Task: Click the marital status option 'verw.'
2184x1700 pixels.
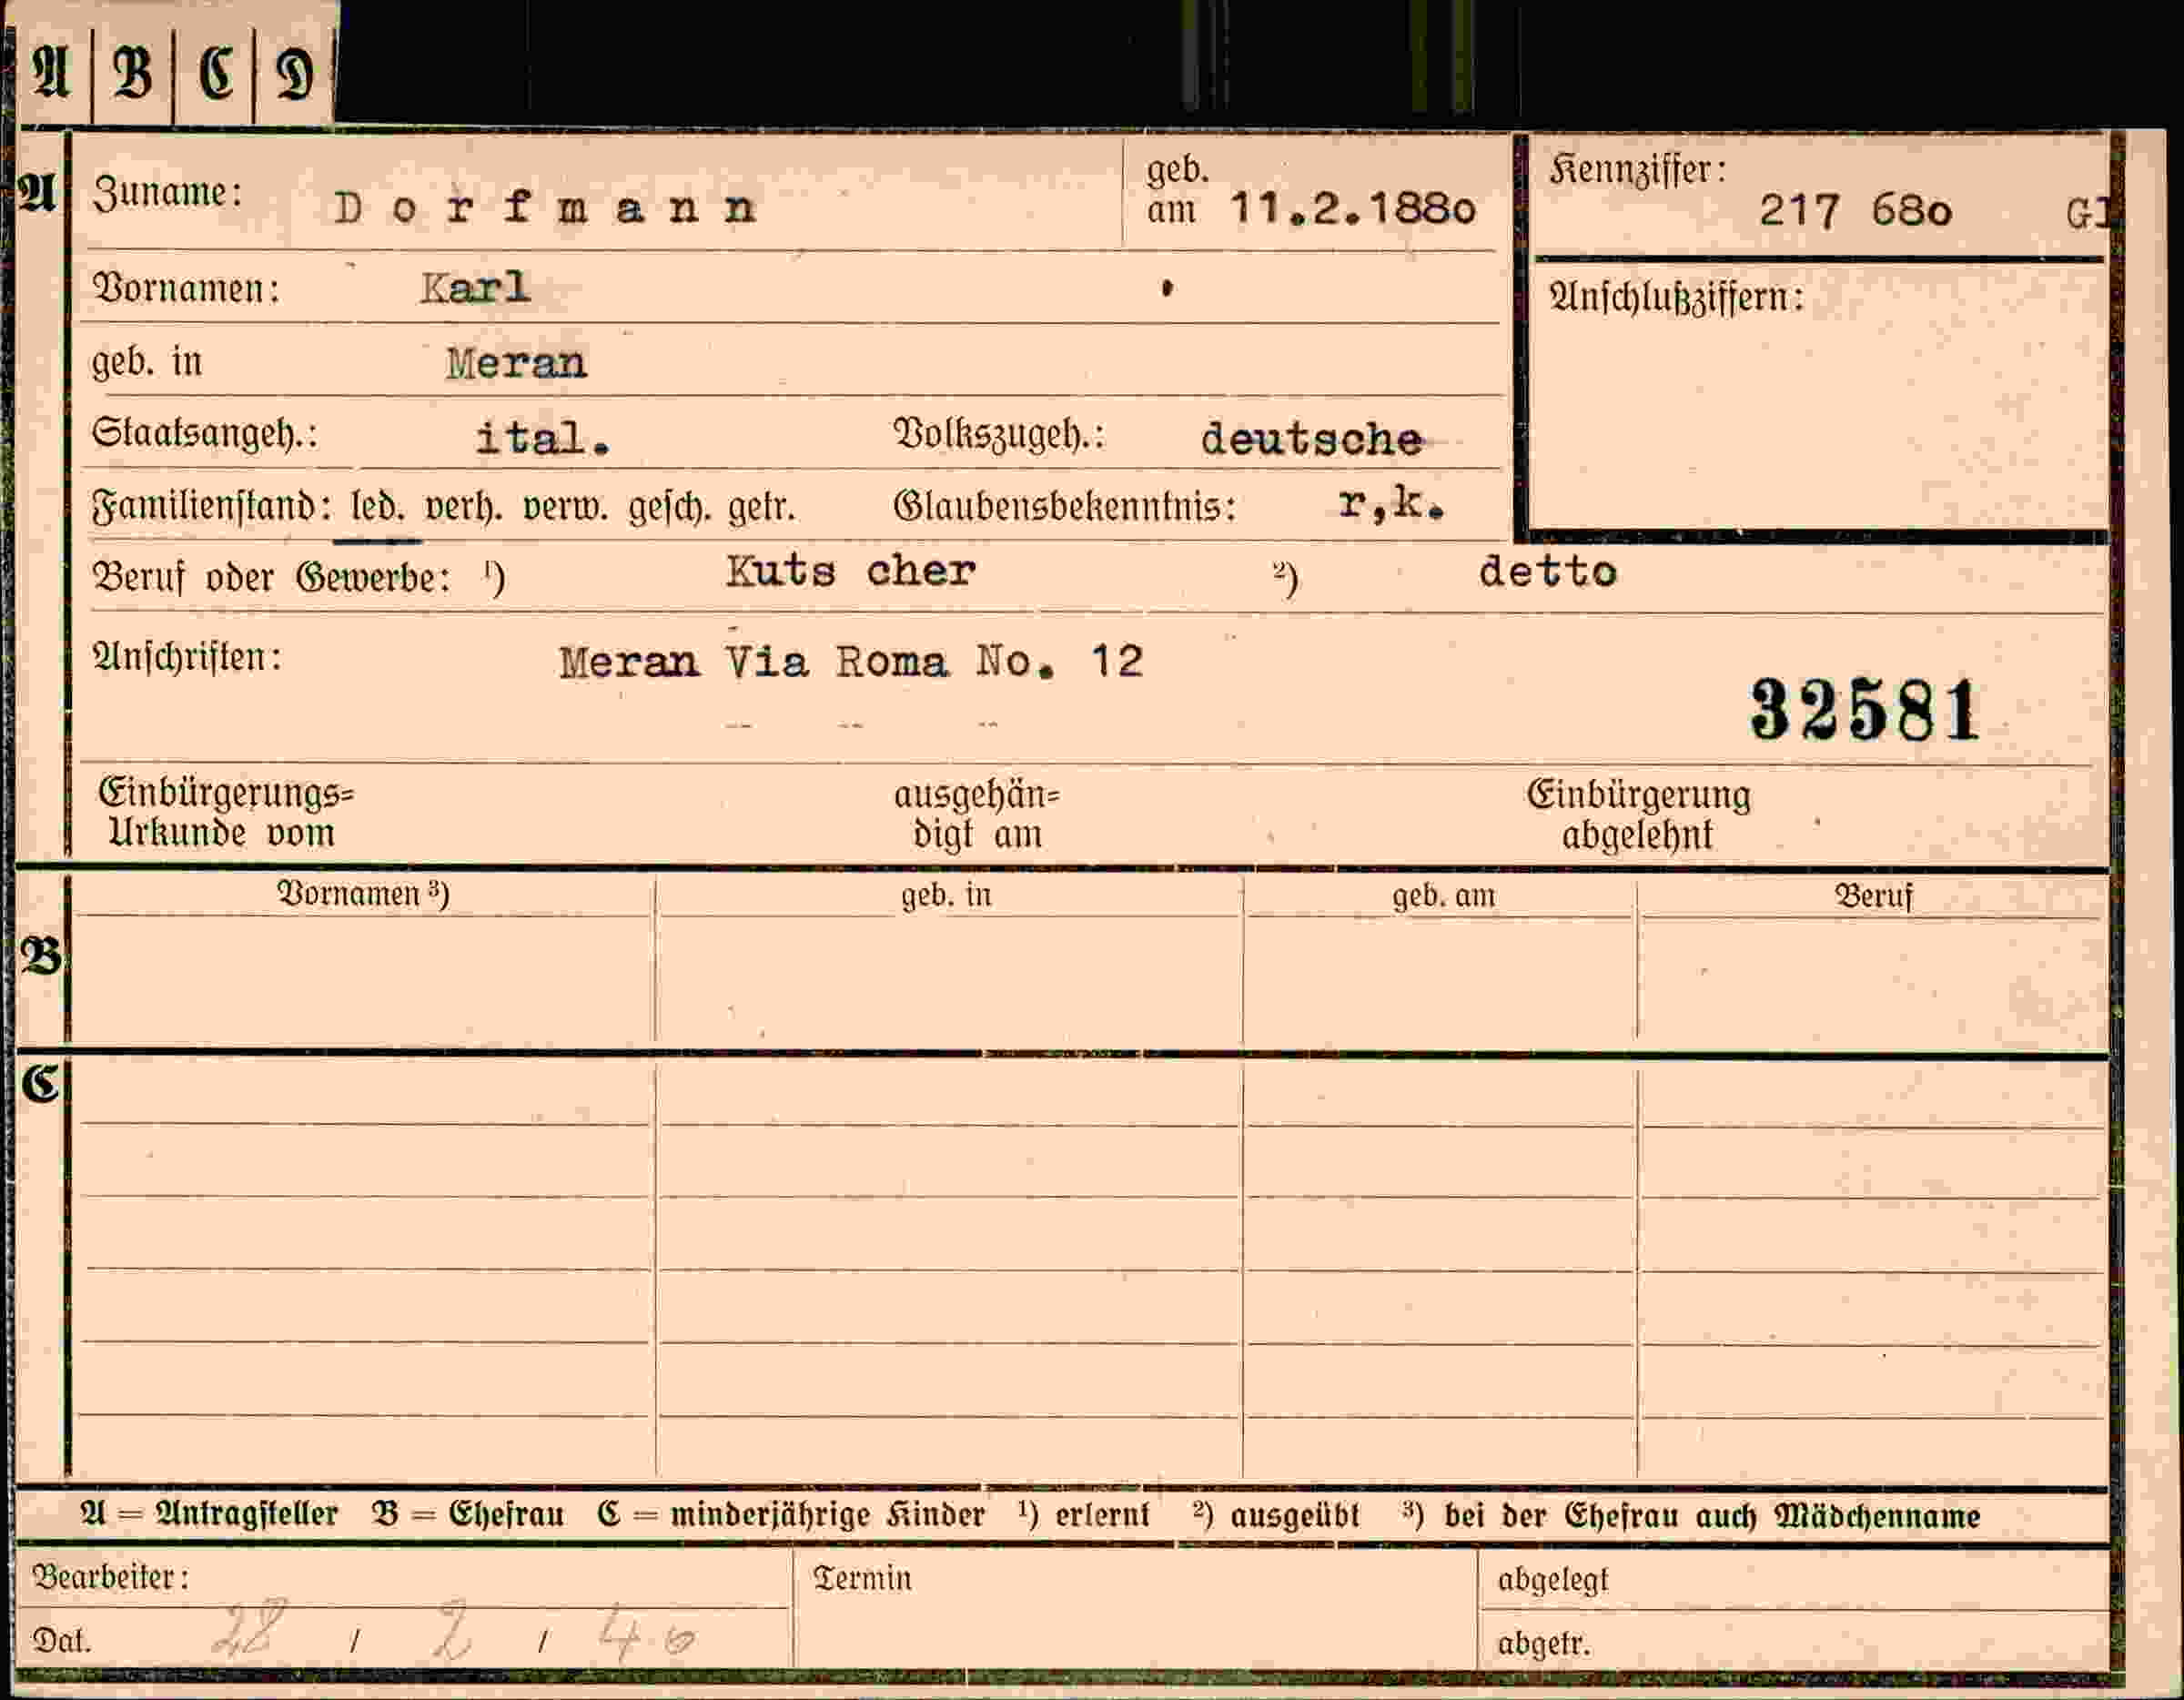Action: [x=565, y=508]
